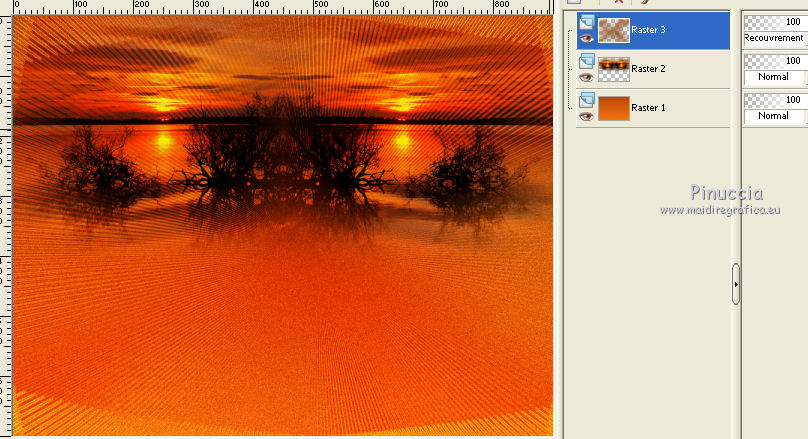Screen dimensions: 808x439
Task: Select the Raster 1 layer thumbnail
Action: [614, 108]
